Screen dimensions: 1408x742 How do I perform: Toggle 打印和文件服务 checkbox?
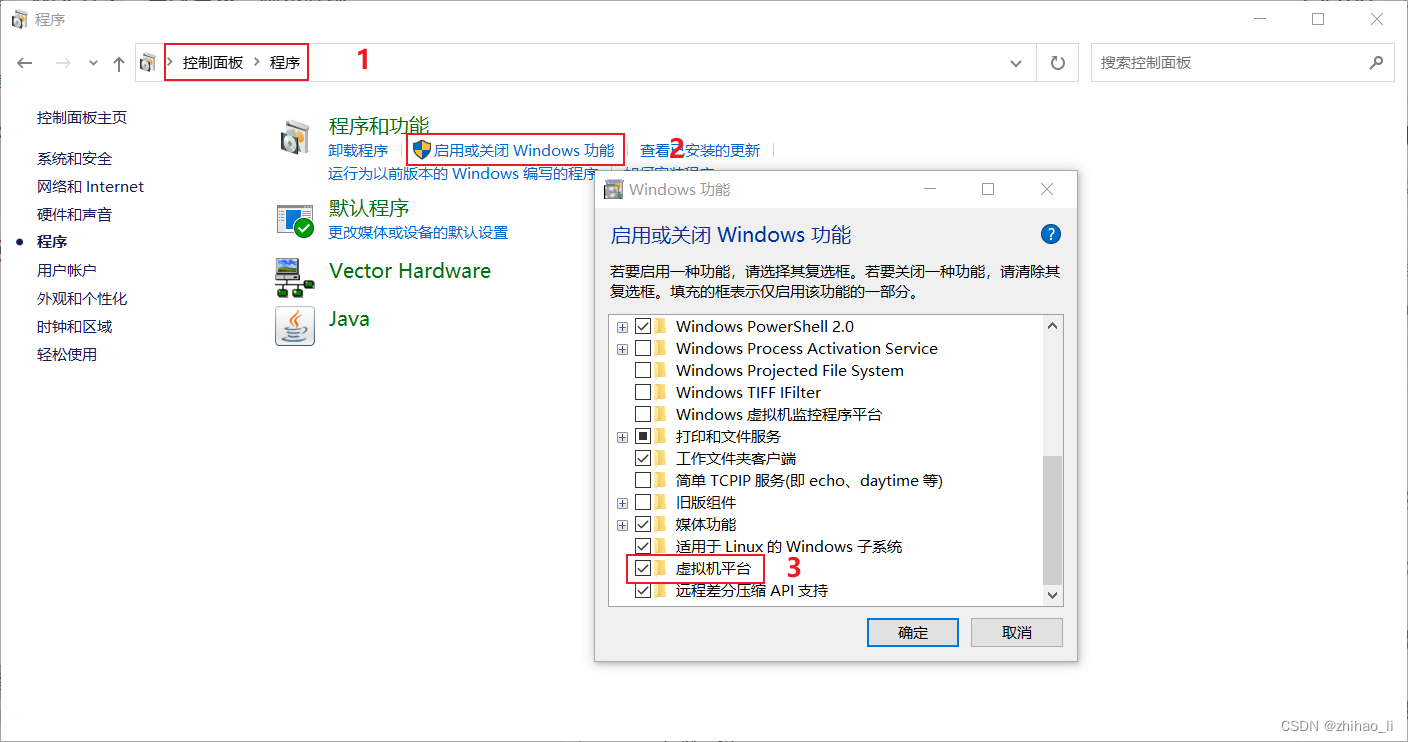(643, 436)
